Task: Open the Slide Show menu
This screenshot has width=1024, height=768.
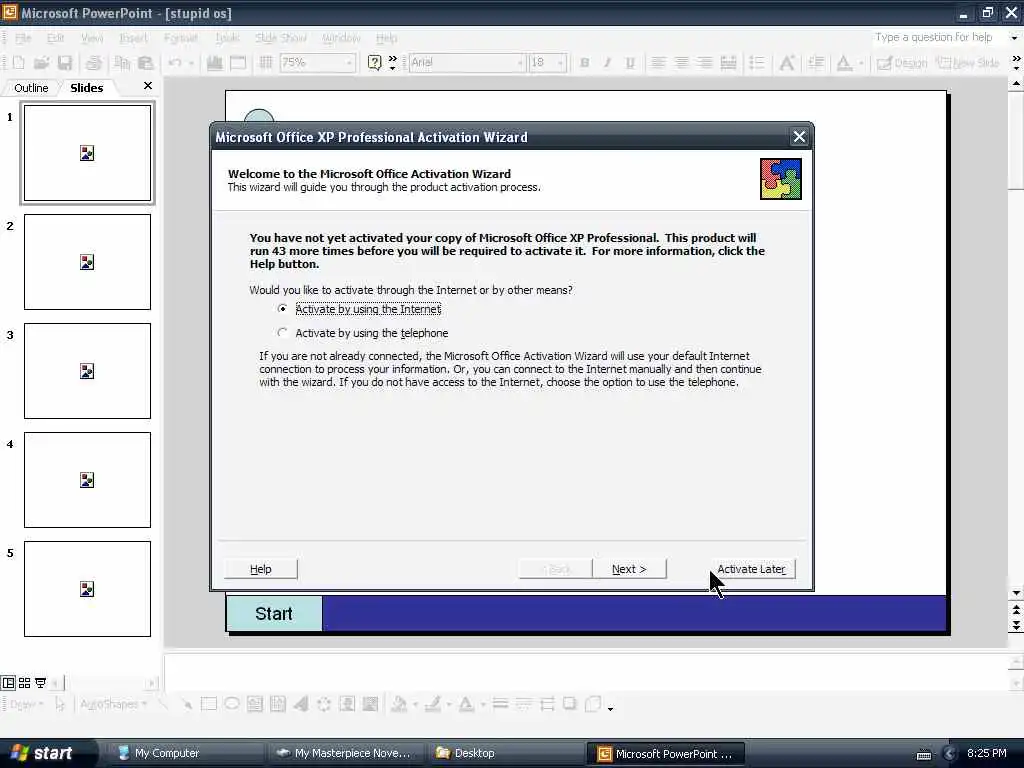Action: (x=281, y=38)
